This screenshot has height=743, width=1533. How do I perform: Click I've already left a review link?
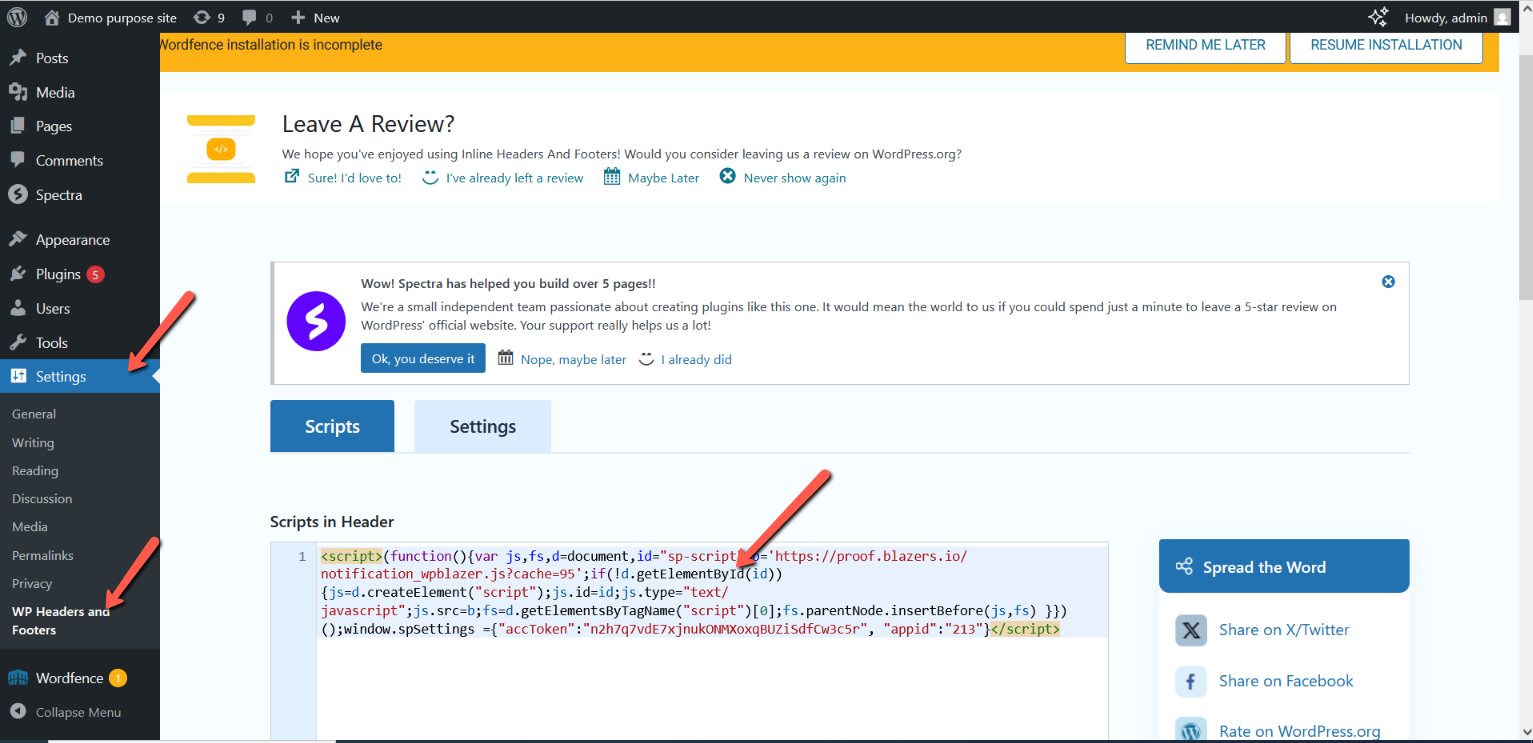[515, 178]
